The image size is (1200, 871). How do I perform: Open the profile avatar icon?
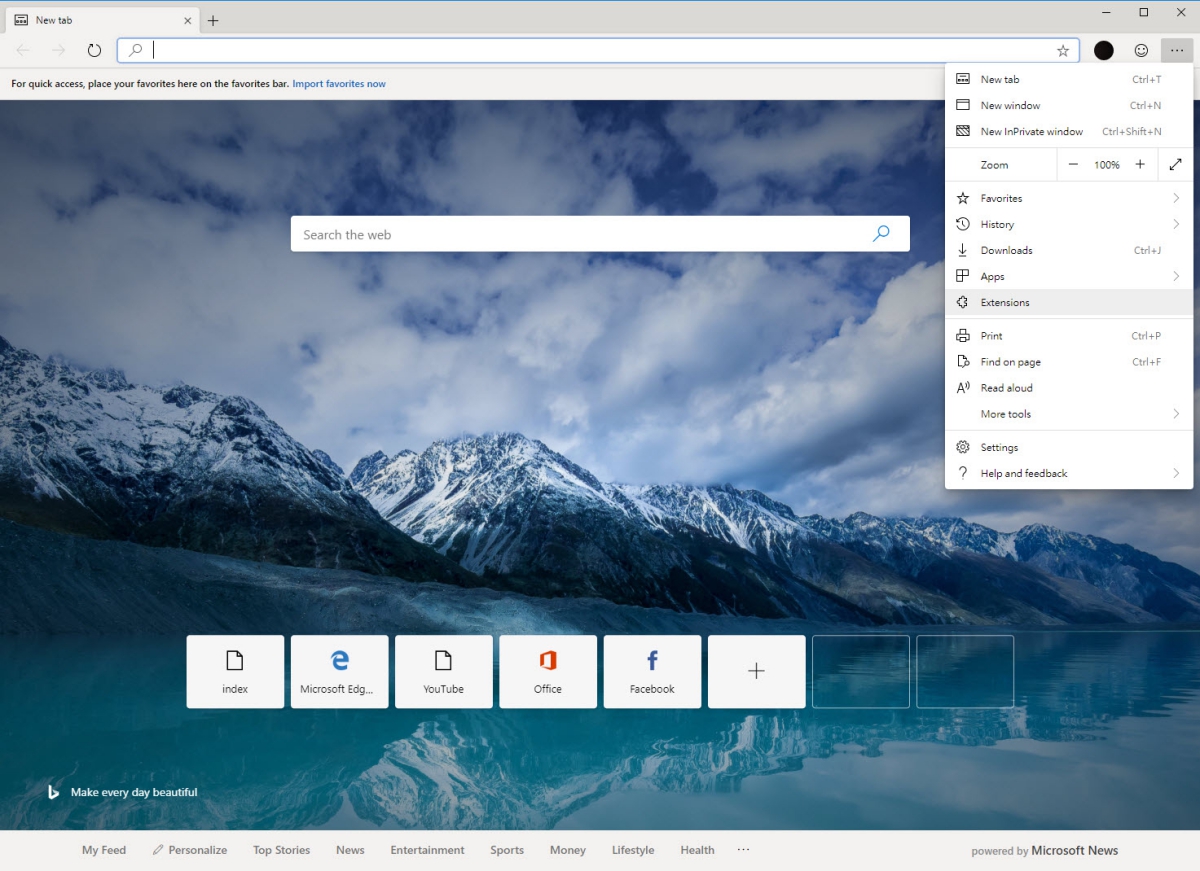point(1104,50)
